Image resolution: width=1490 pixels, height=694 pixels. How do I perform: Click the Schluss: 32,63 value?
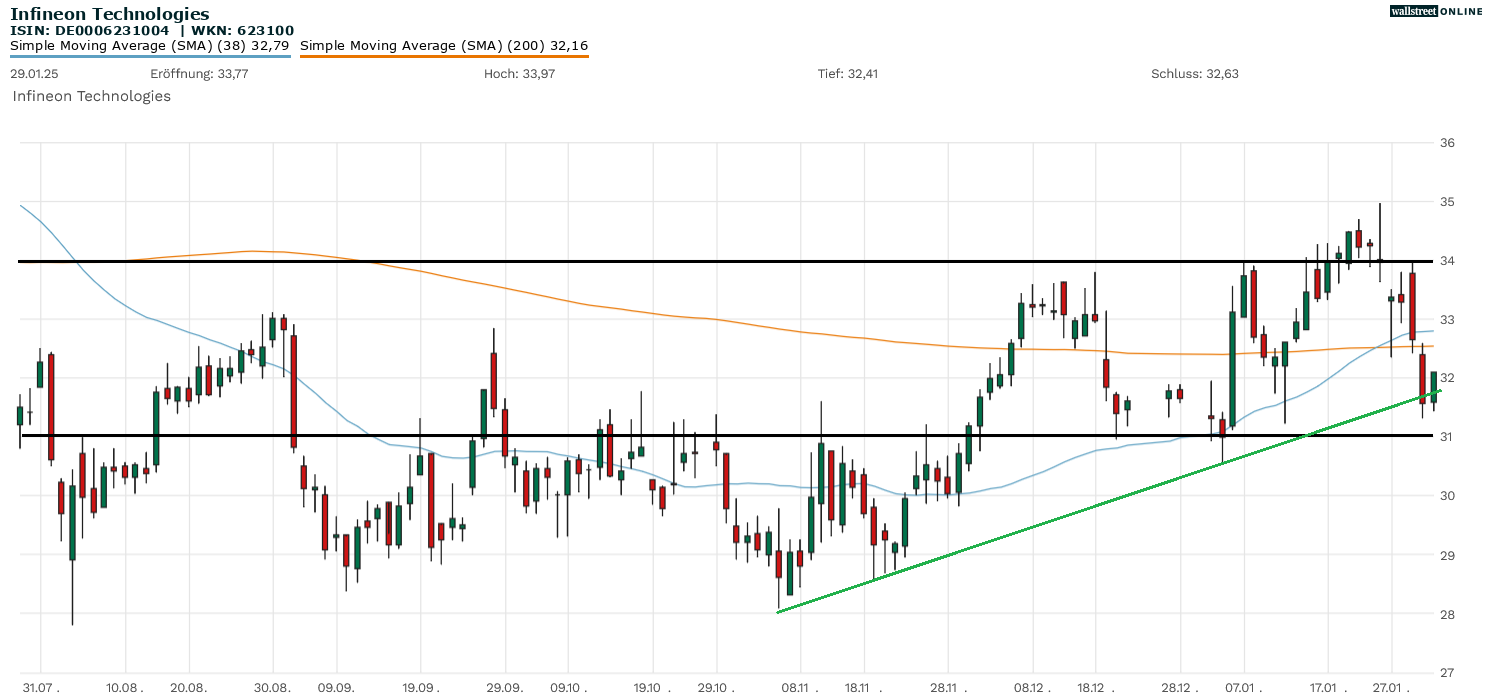(1195, 74)
